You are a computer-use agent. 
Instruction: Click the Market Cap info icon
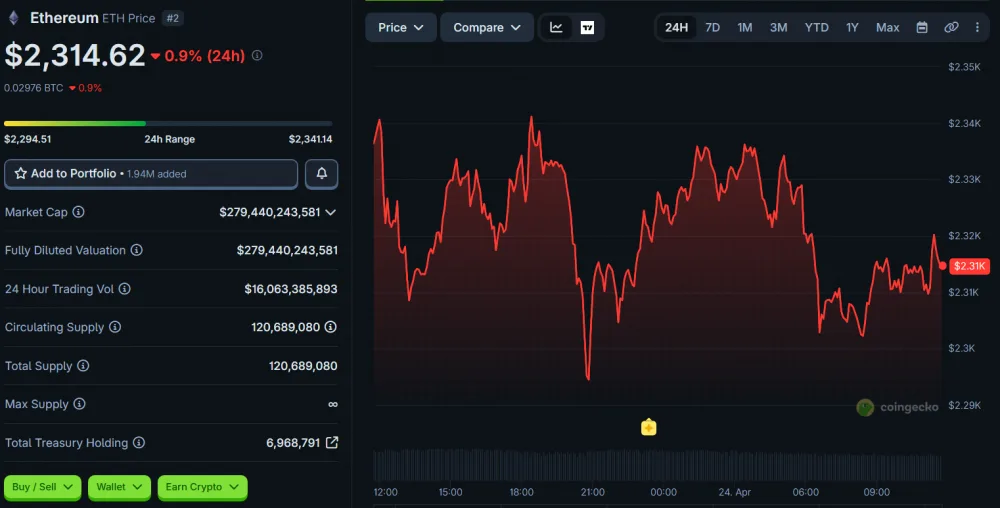click(78, 212)
